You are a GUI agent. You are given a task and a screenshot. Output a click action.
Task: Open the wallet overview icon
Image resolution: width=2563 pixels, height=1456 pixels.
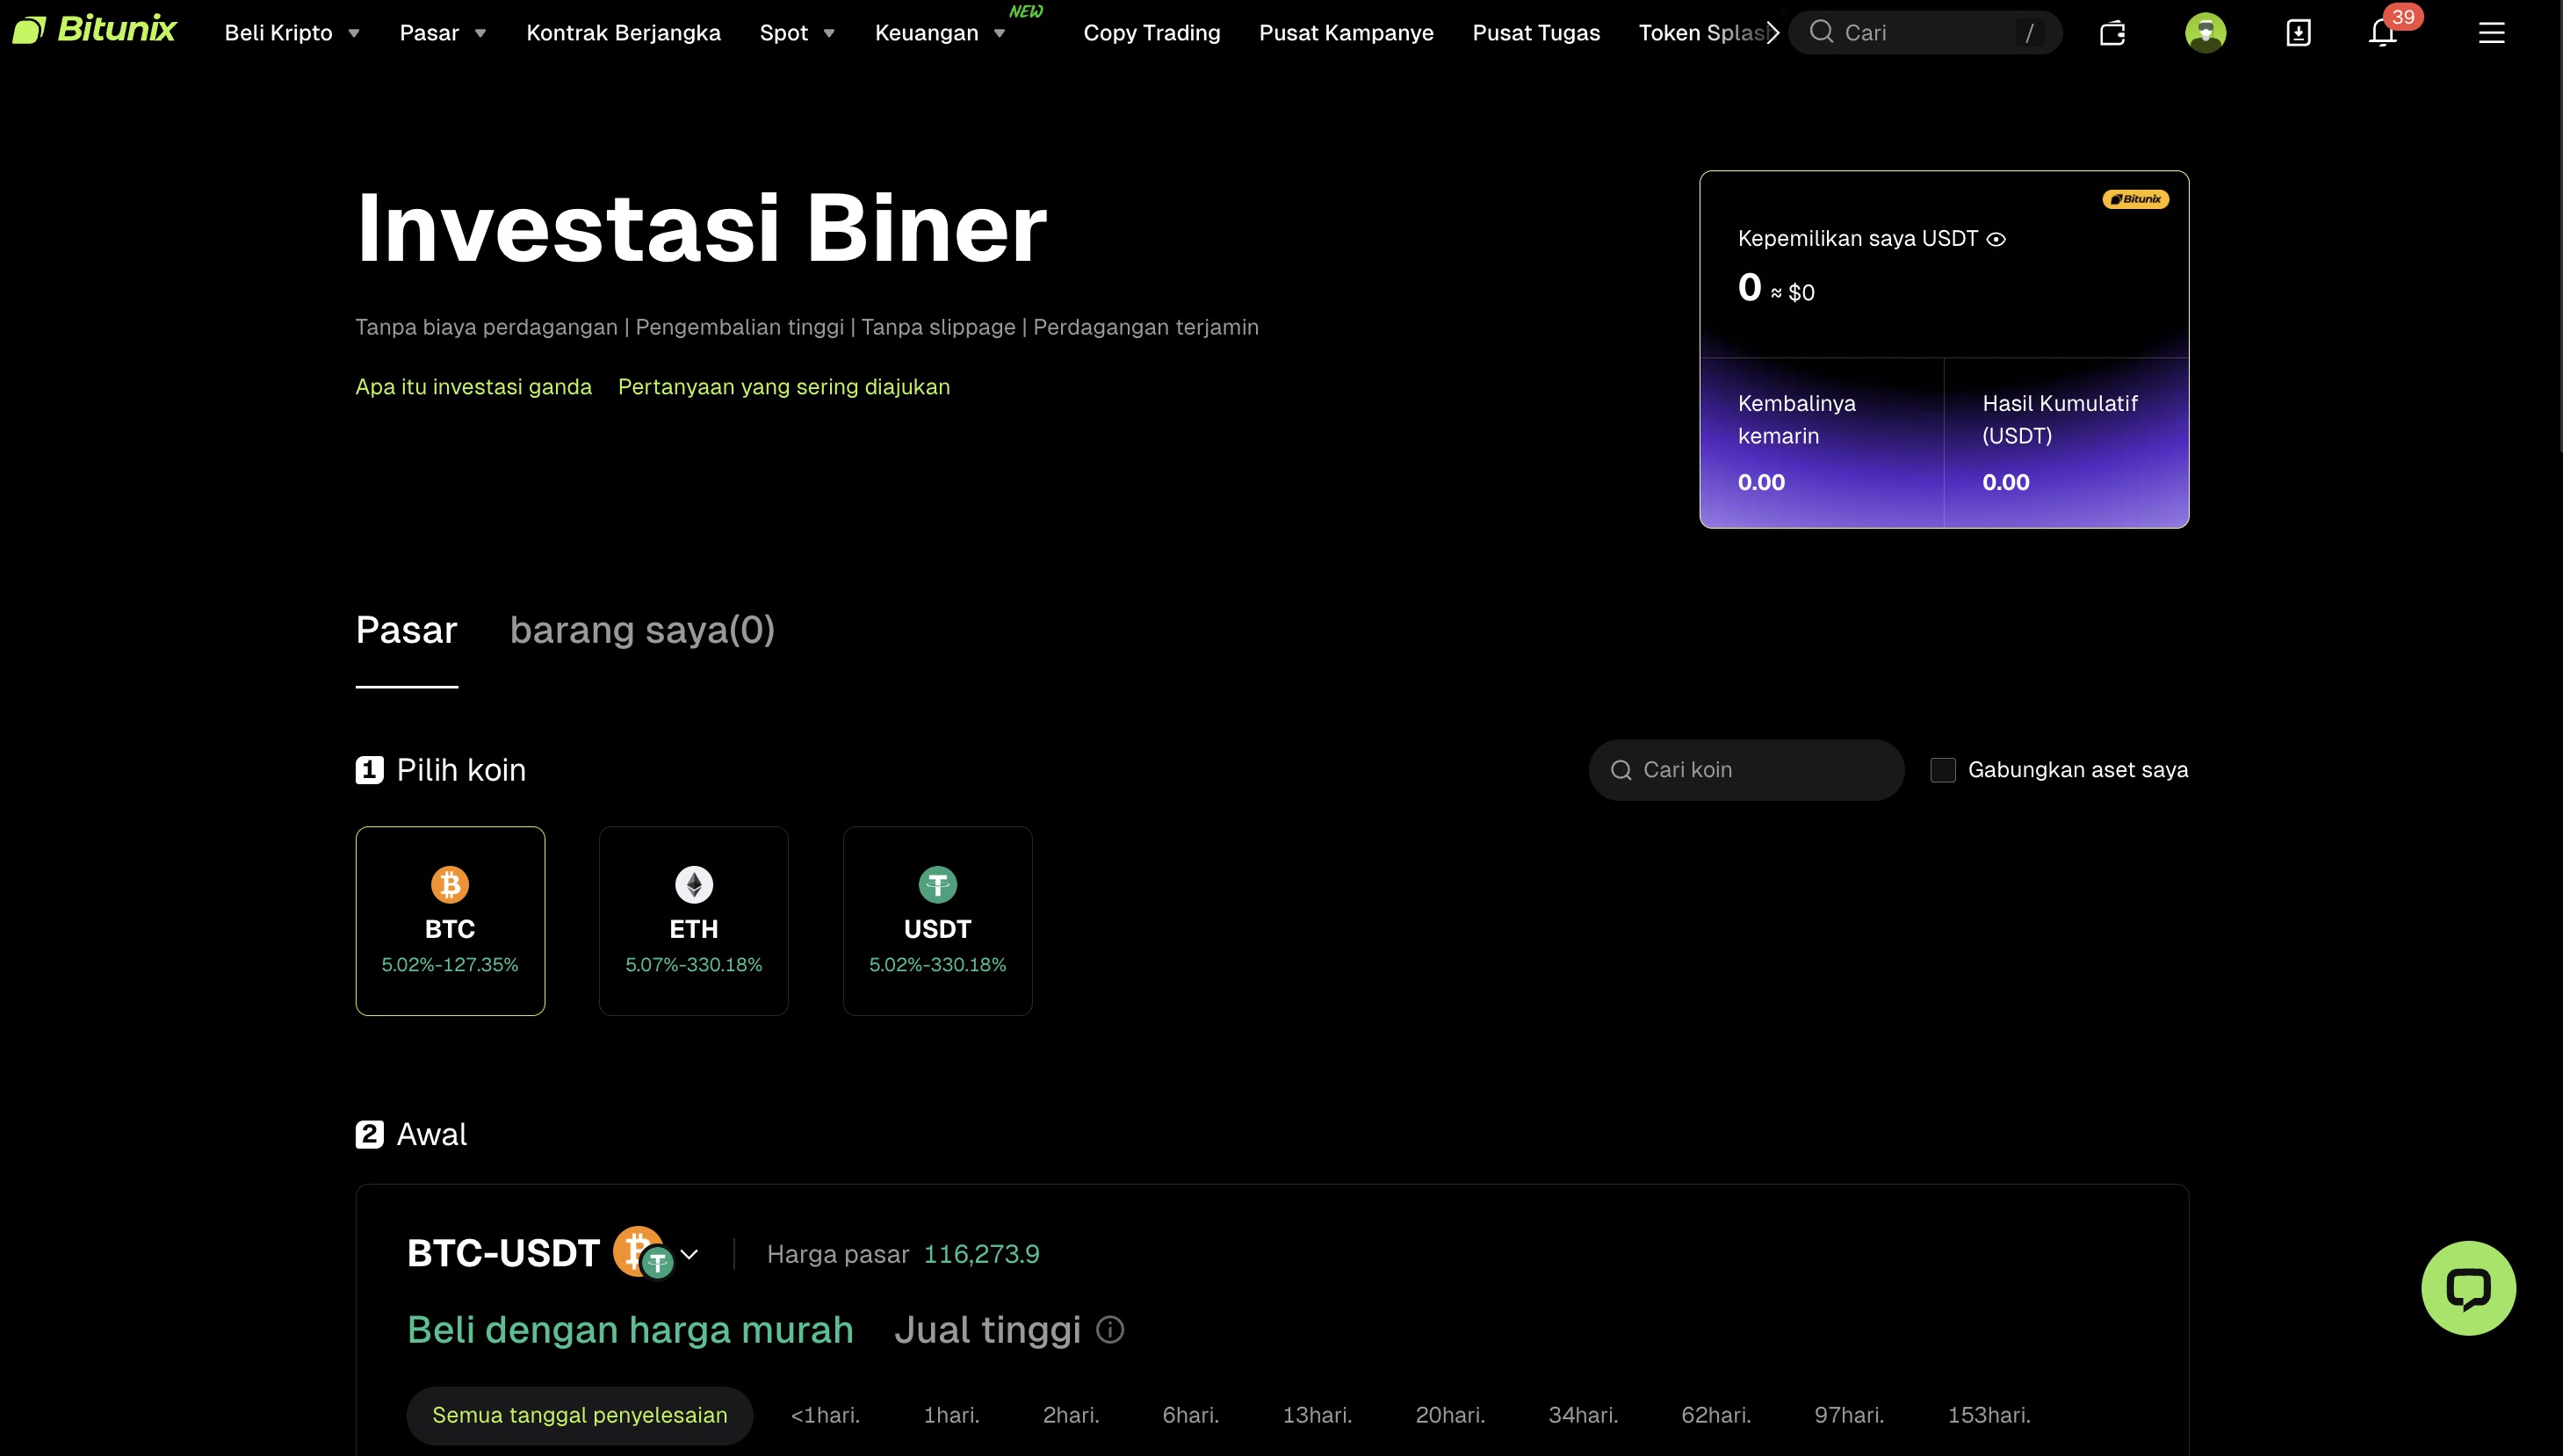tap(2113, 32)
